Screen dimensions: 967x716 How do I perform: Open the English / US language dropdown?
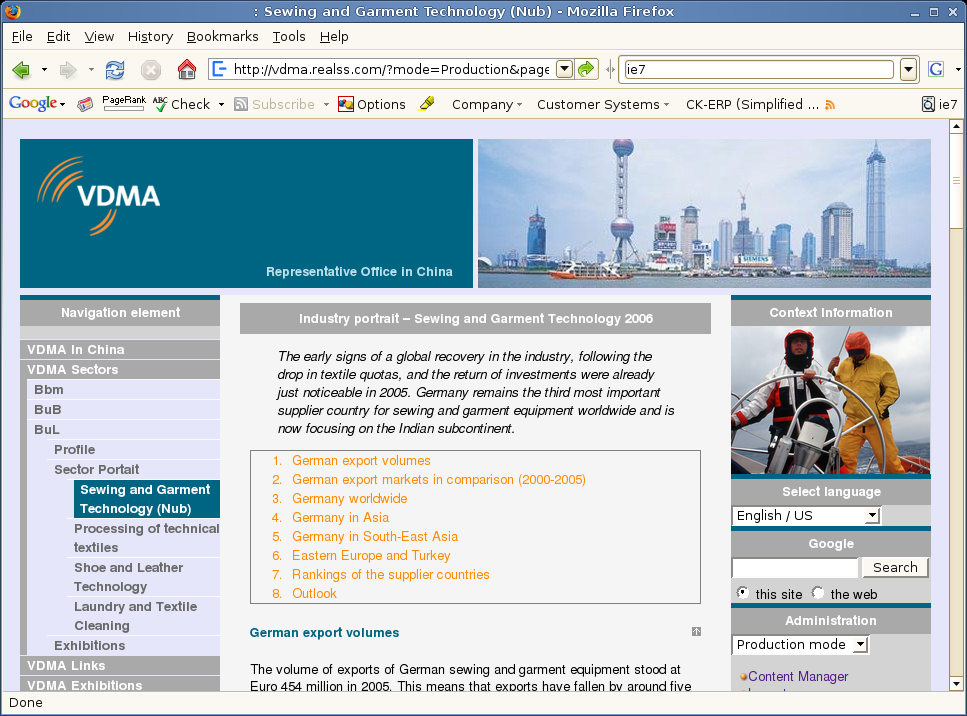tap(806, 516)
